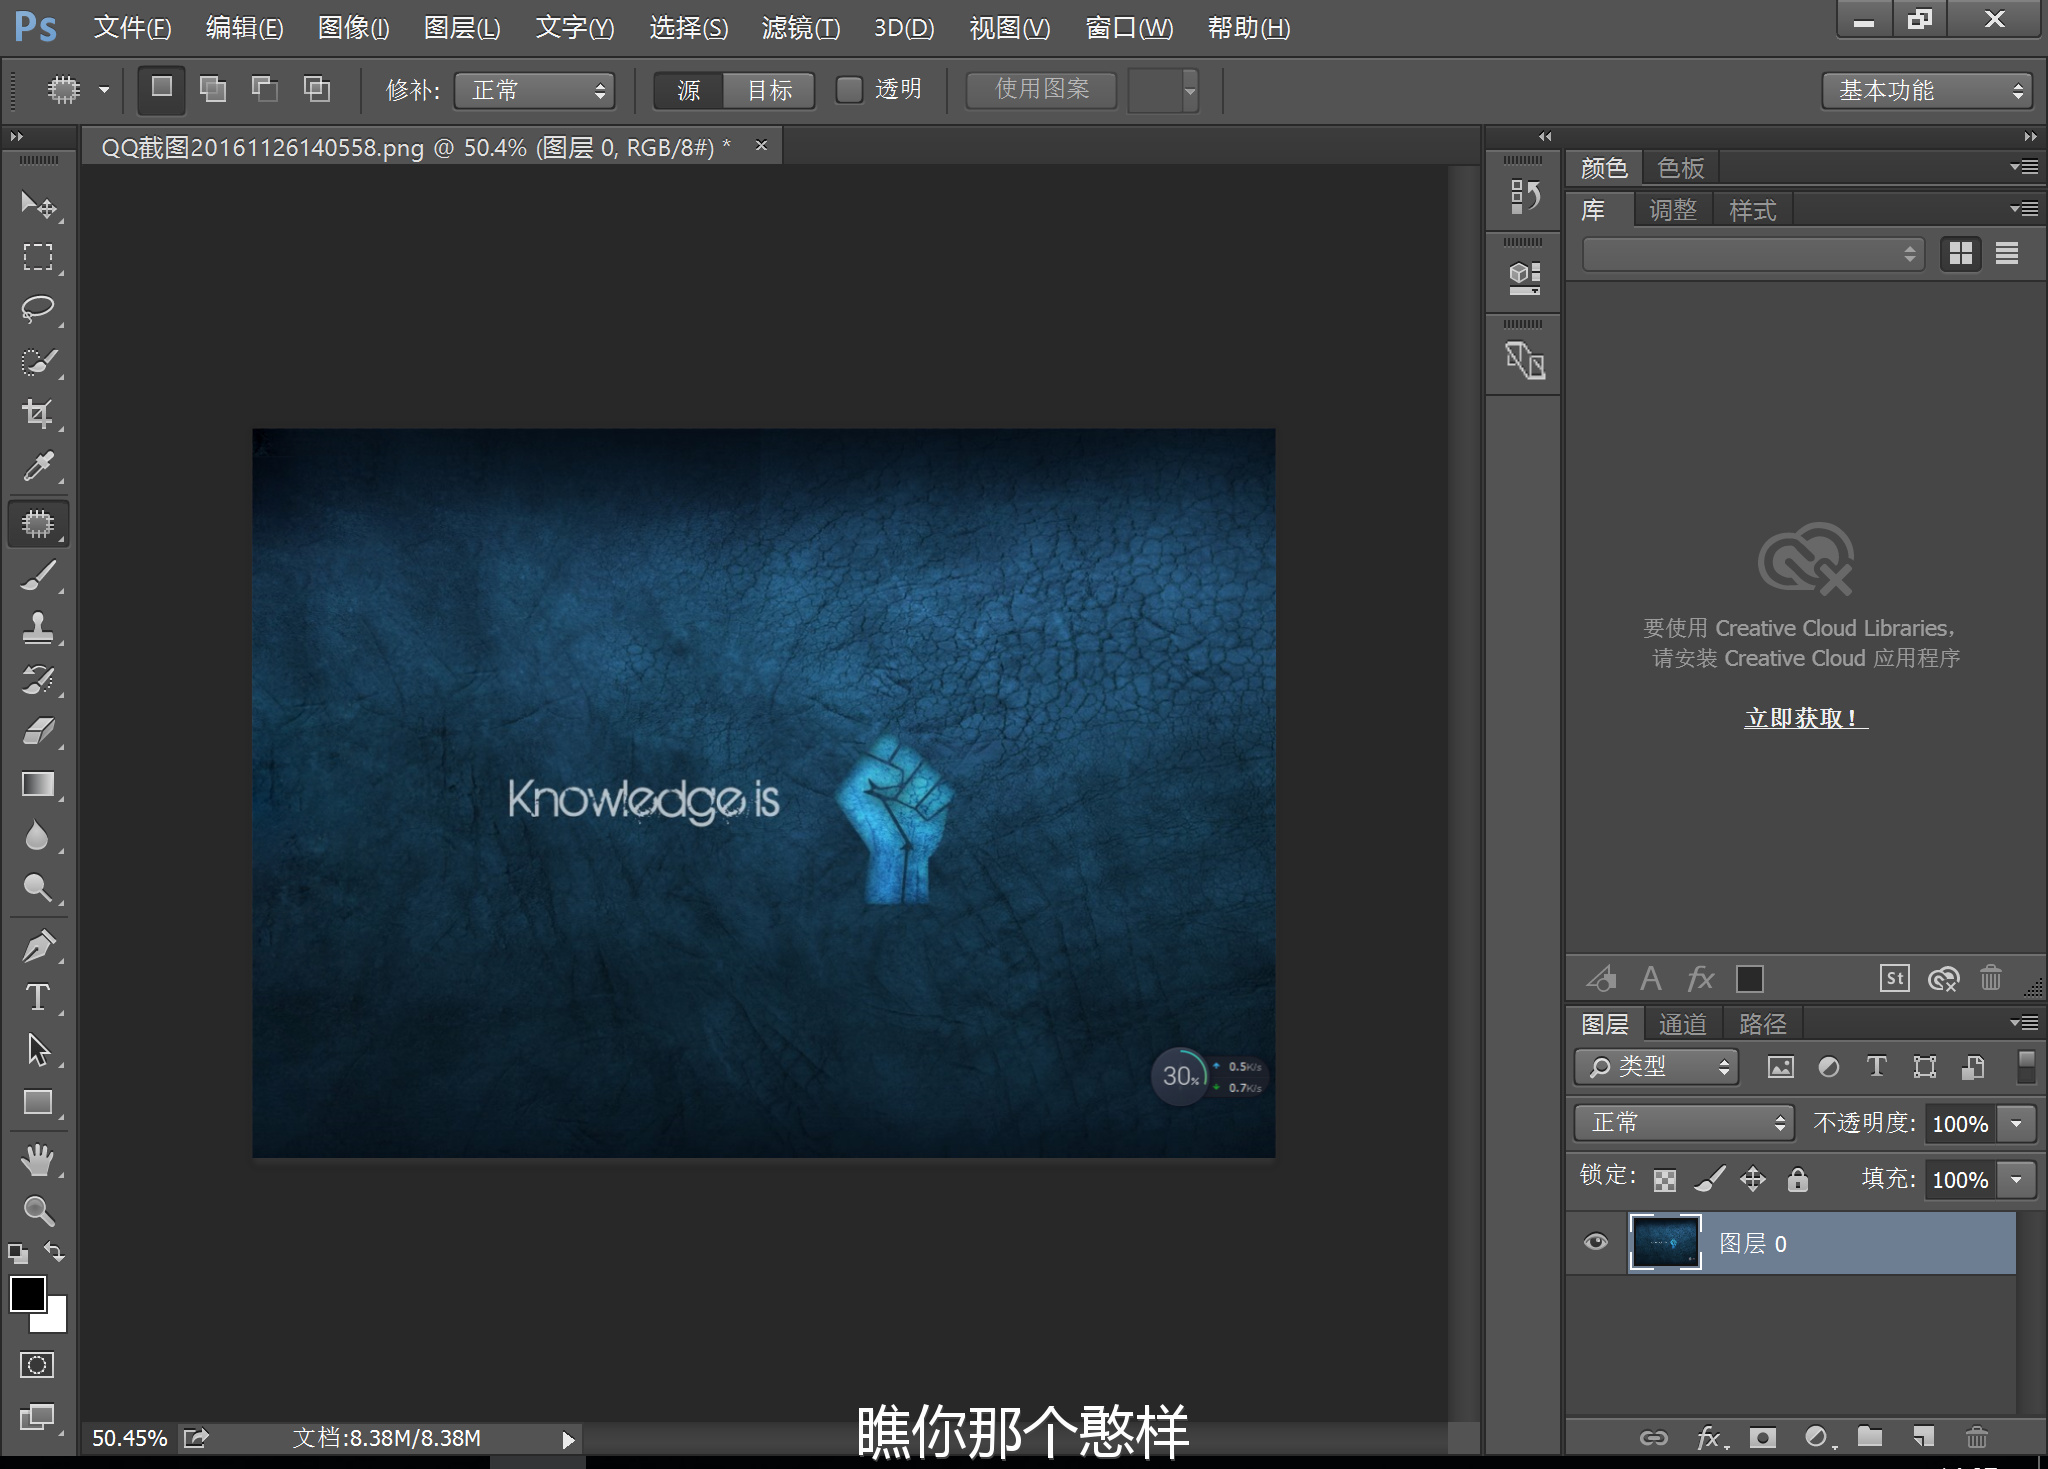Select the Pen tool
The height and width of the screenshot is (1469, 2048).
38,946
